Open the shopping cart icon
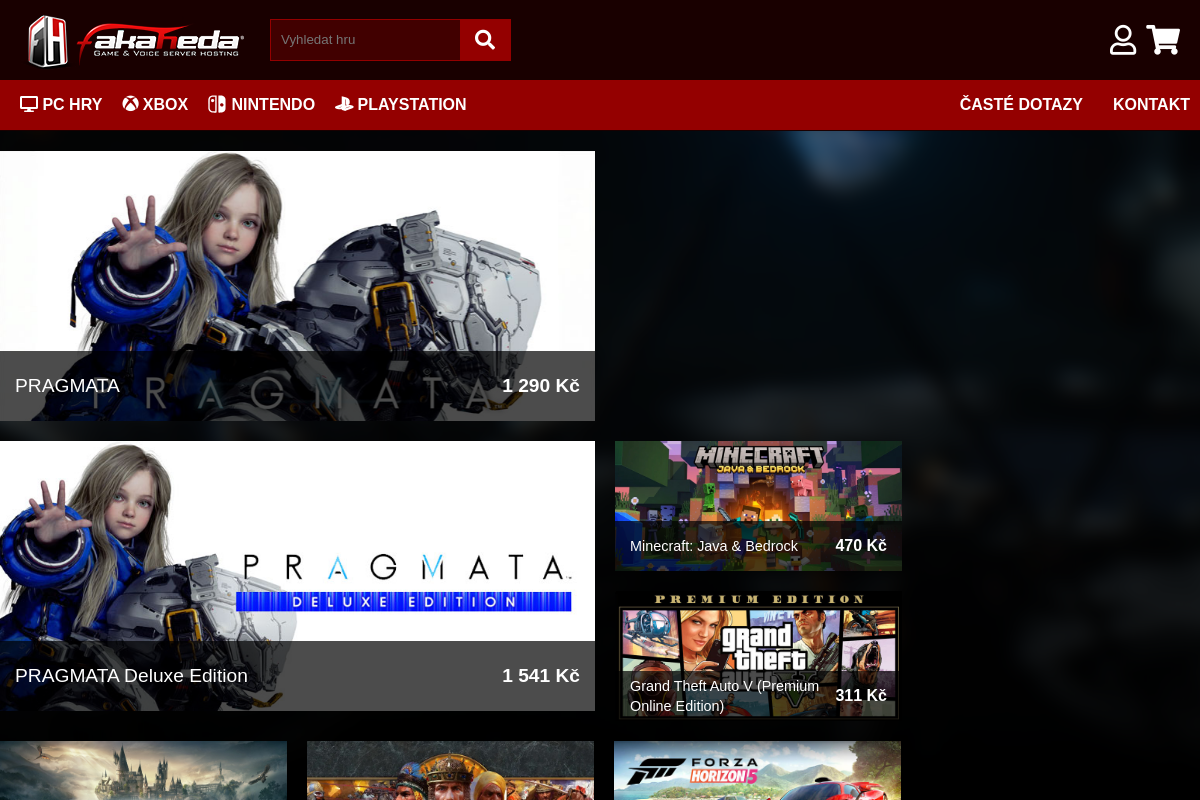Viewport: 1200px width, 800px height. point(1163,40)
